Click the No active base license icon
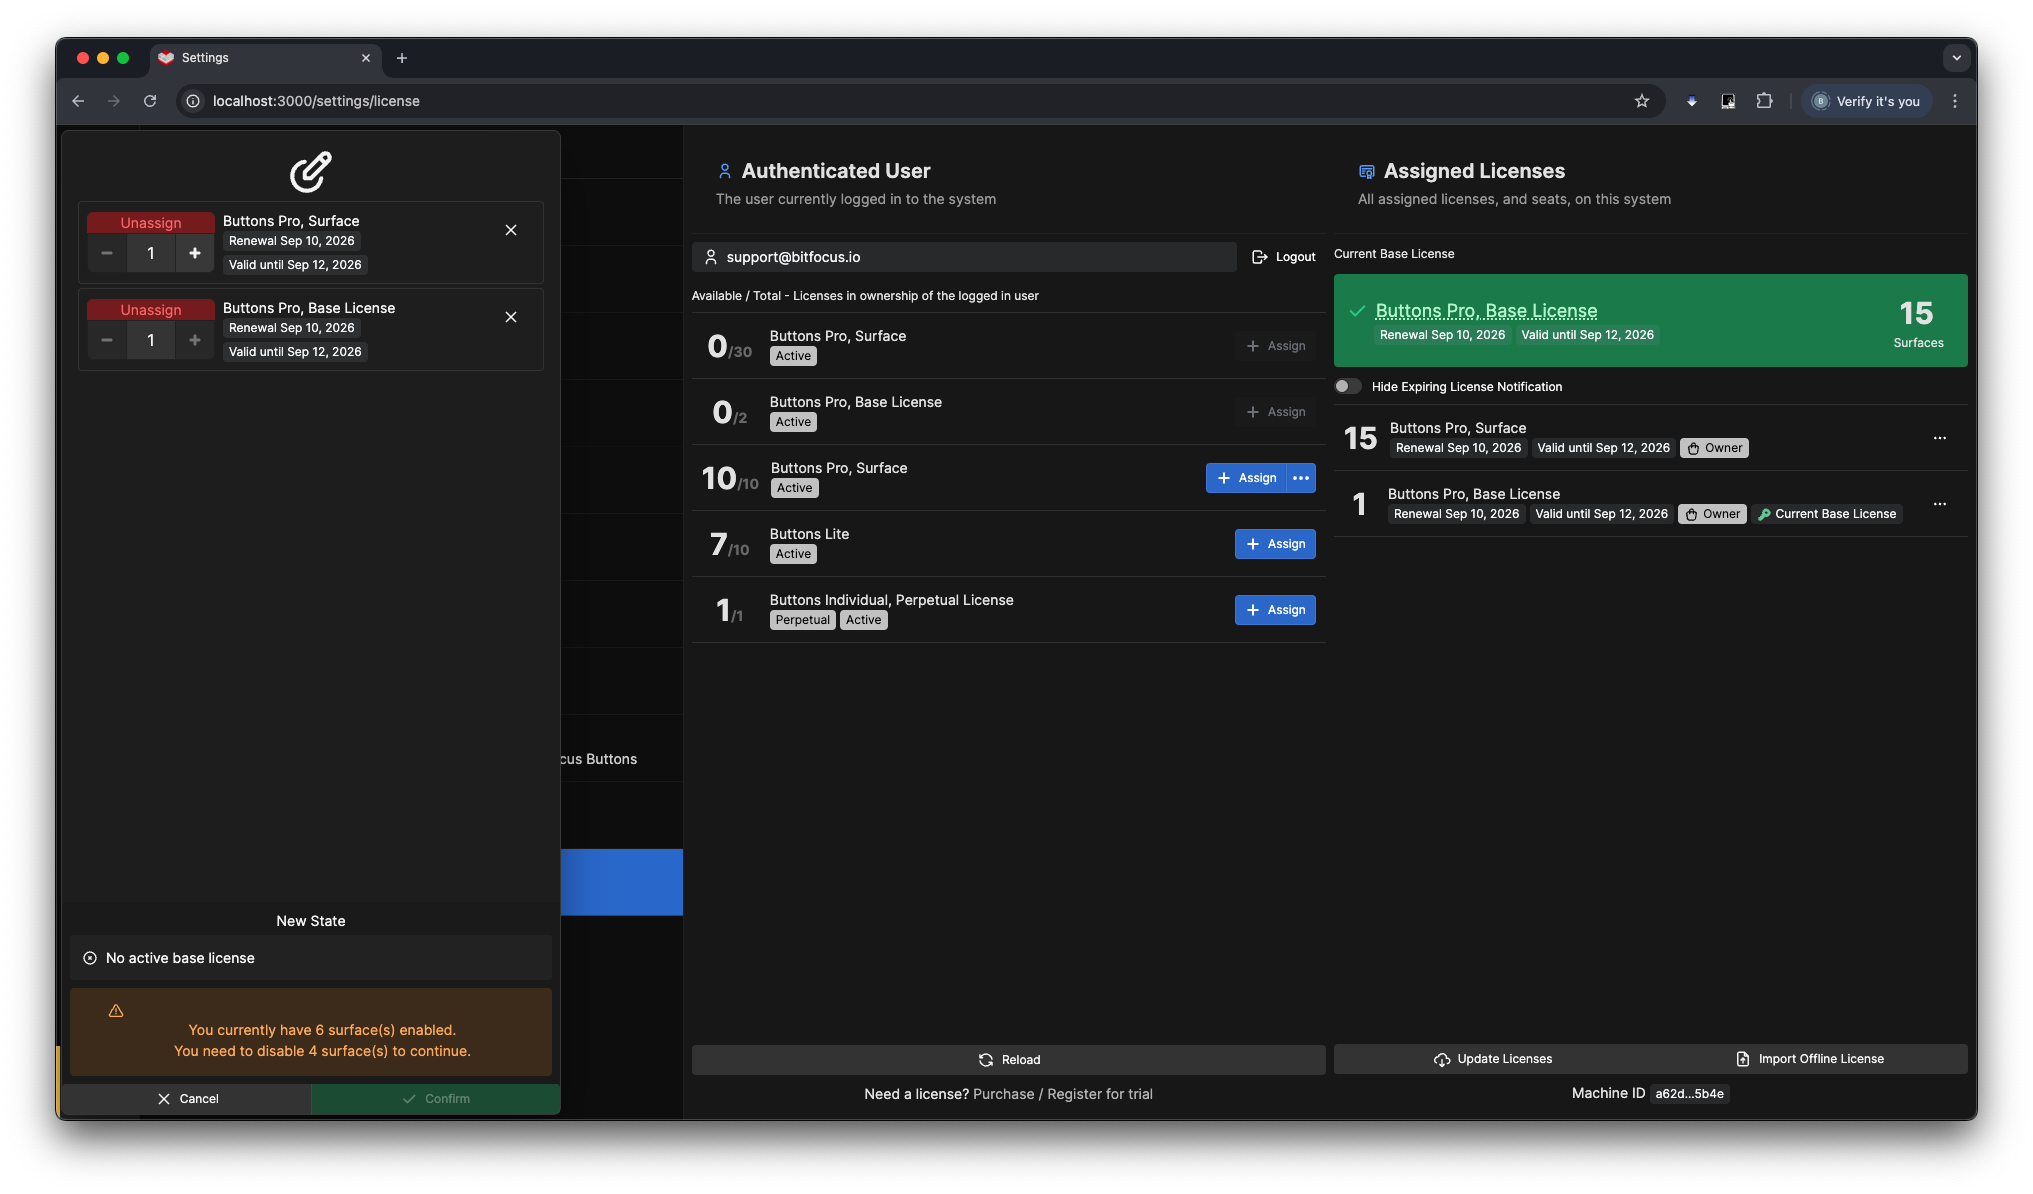Image resolution: width=2033 pixels, height=1194 pixels. tap(90, 958)
